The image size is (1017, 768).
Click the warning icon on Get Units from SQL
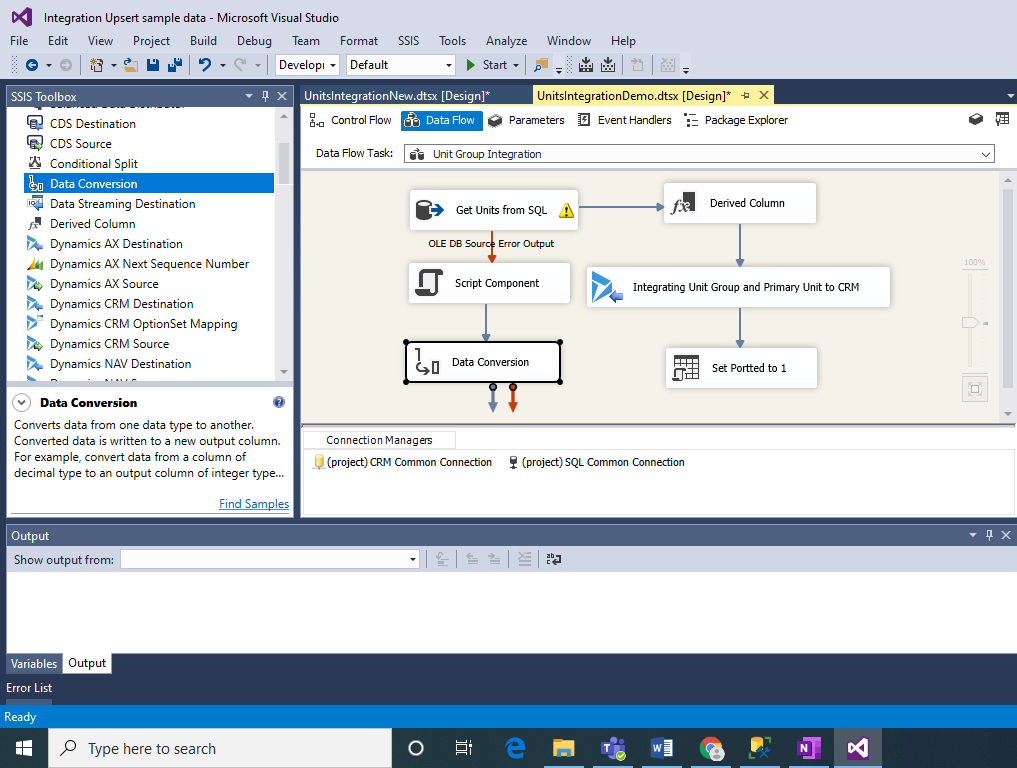566,210
